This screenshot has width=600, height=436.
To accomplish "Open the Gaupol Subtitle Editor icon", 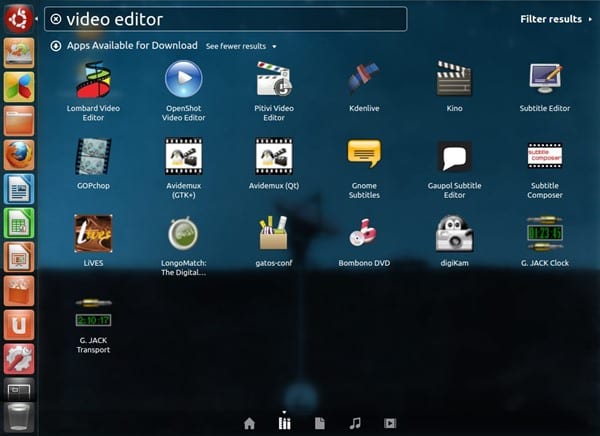I will coord(454,156).
